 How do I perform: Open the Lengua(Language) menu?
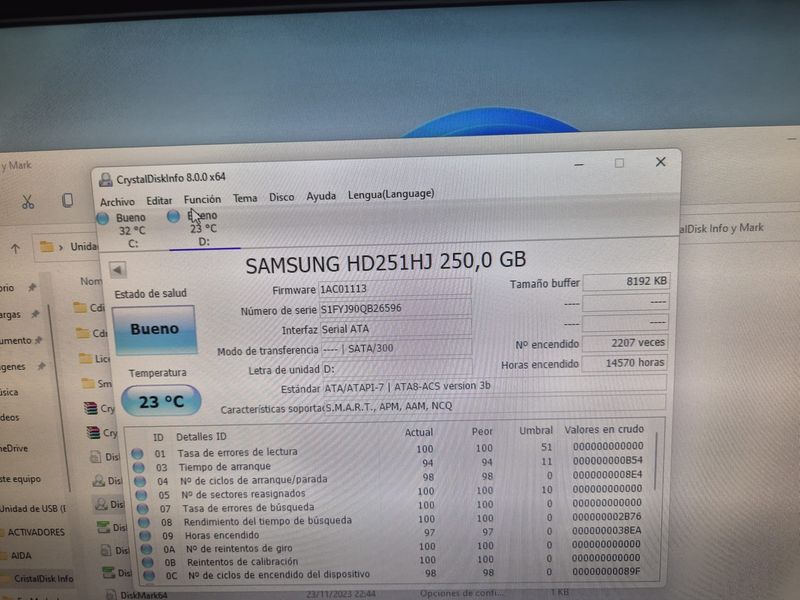pos(391,194)
